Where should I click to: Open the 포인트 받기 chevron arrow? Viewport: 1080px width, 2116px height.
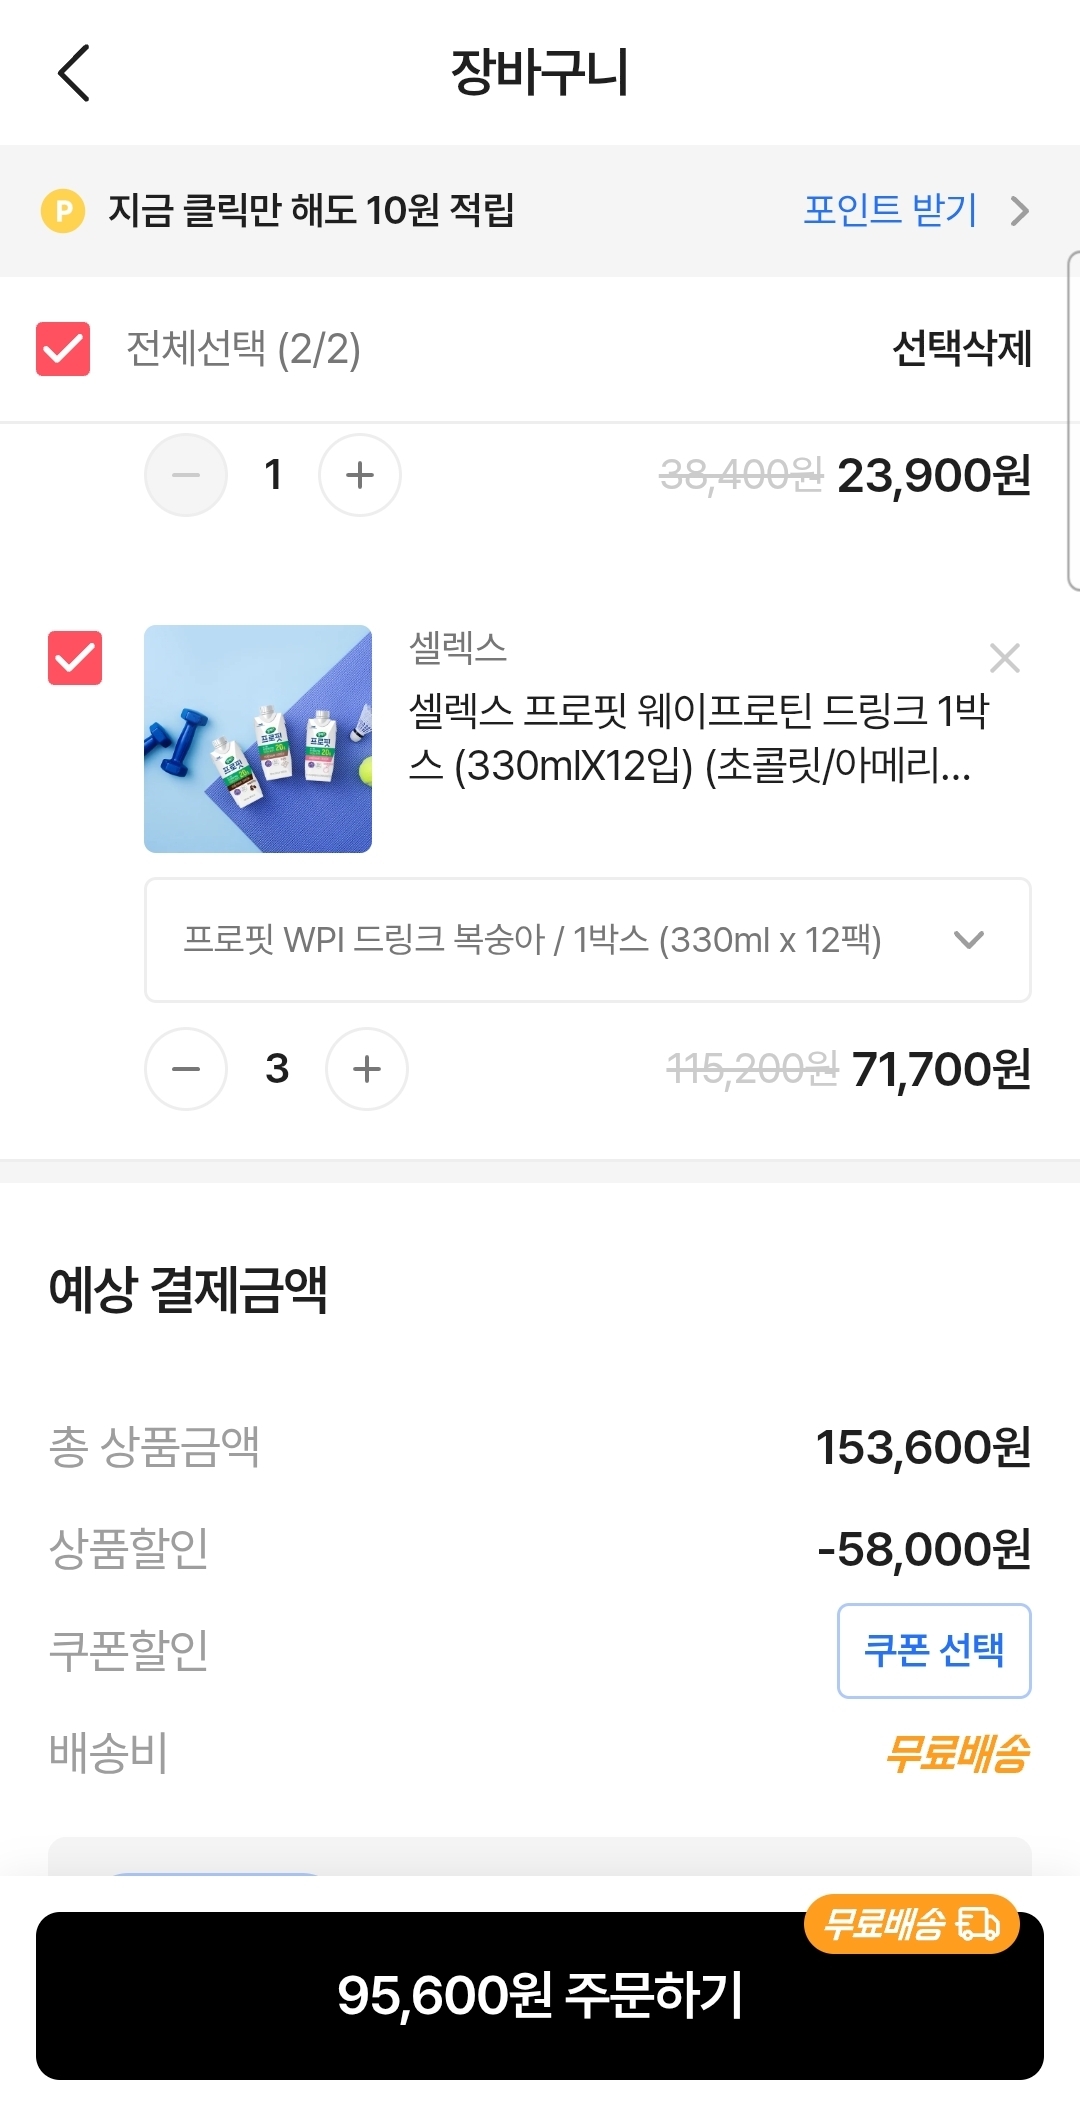(x=1019, y=211)
